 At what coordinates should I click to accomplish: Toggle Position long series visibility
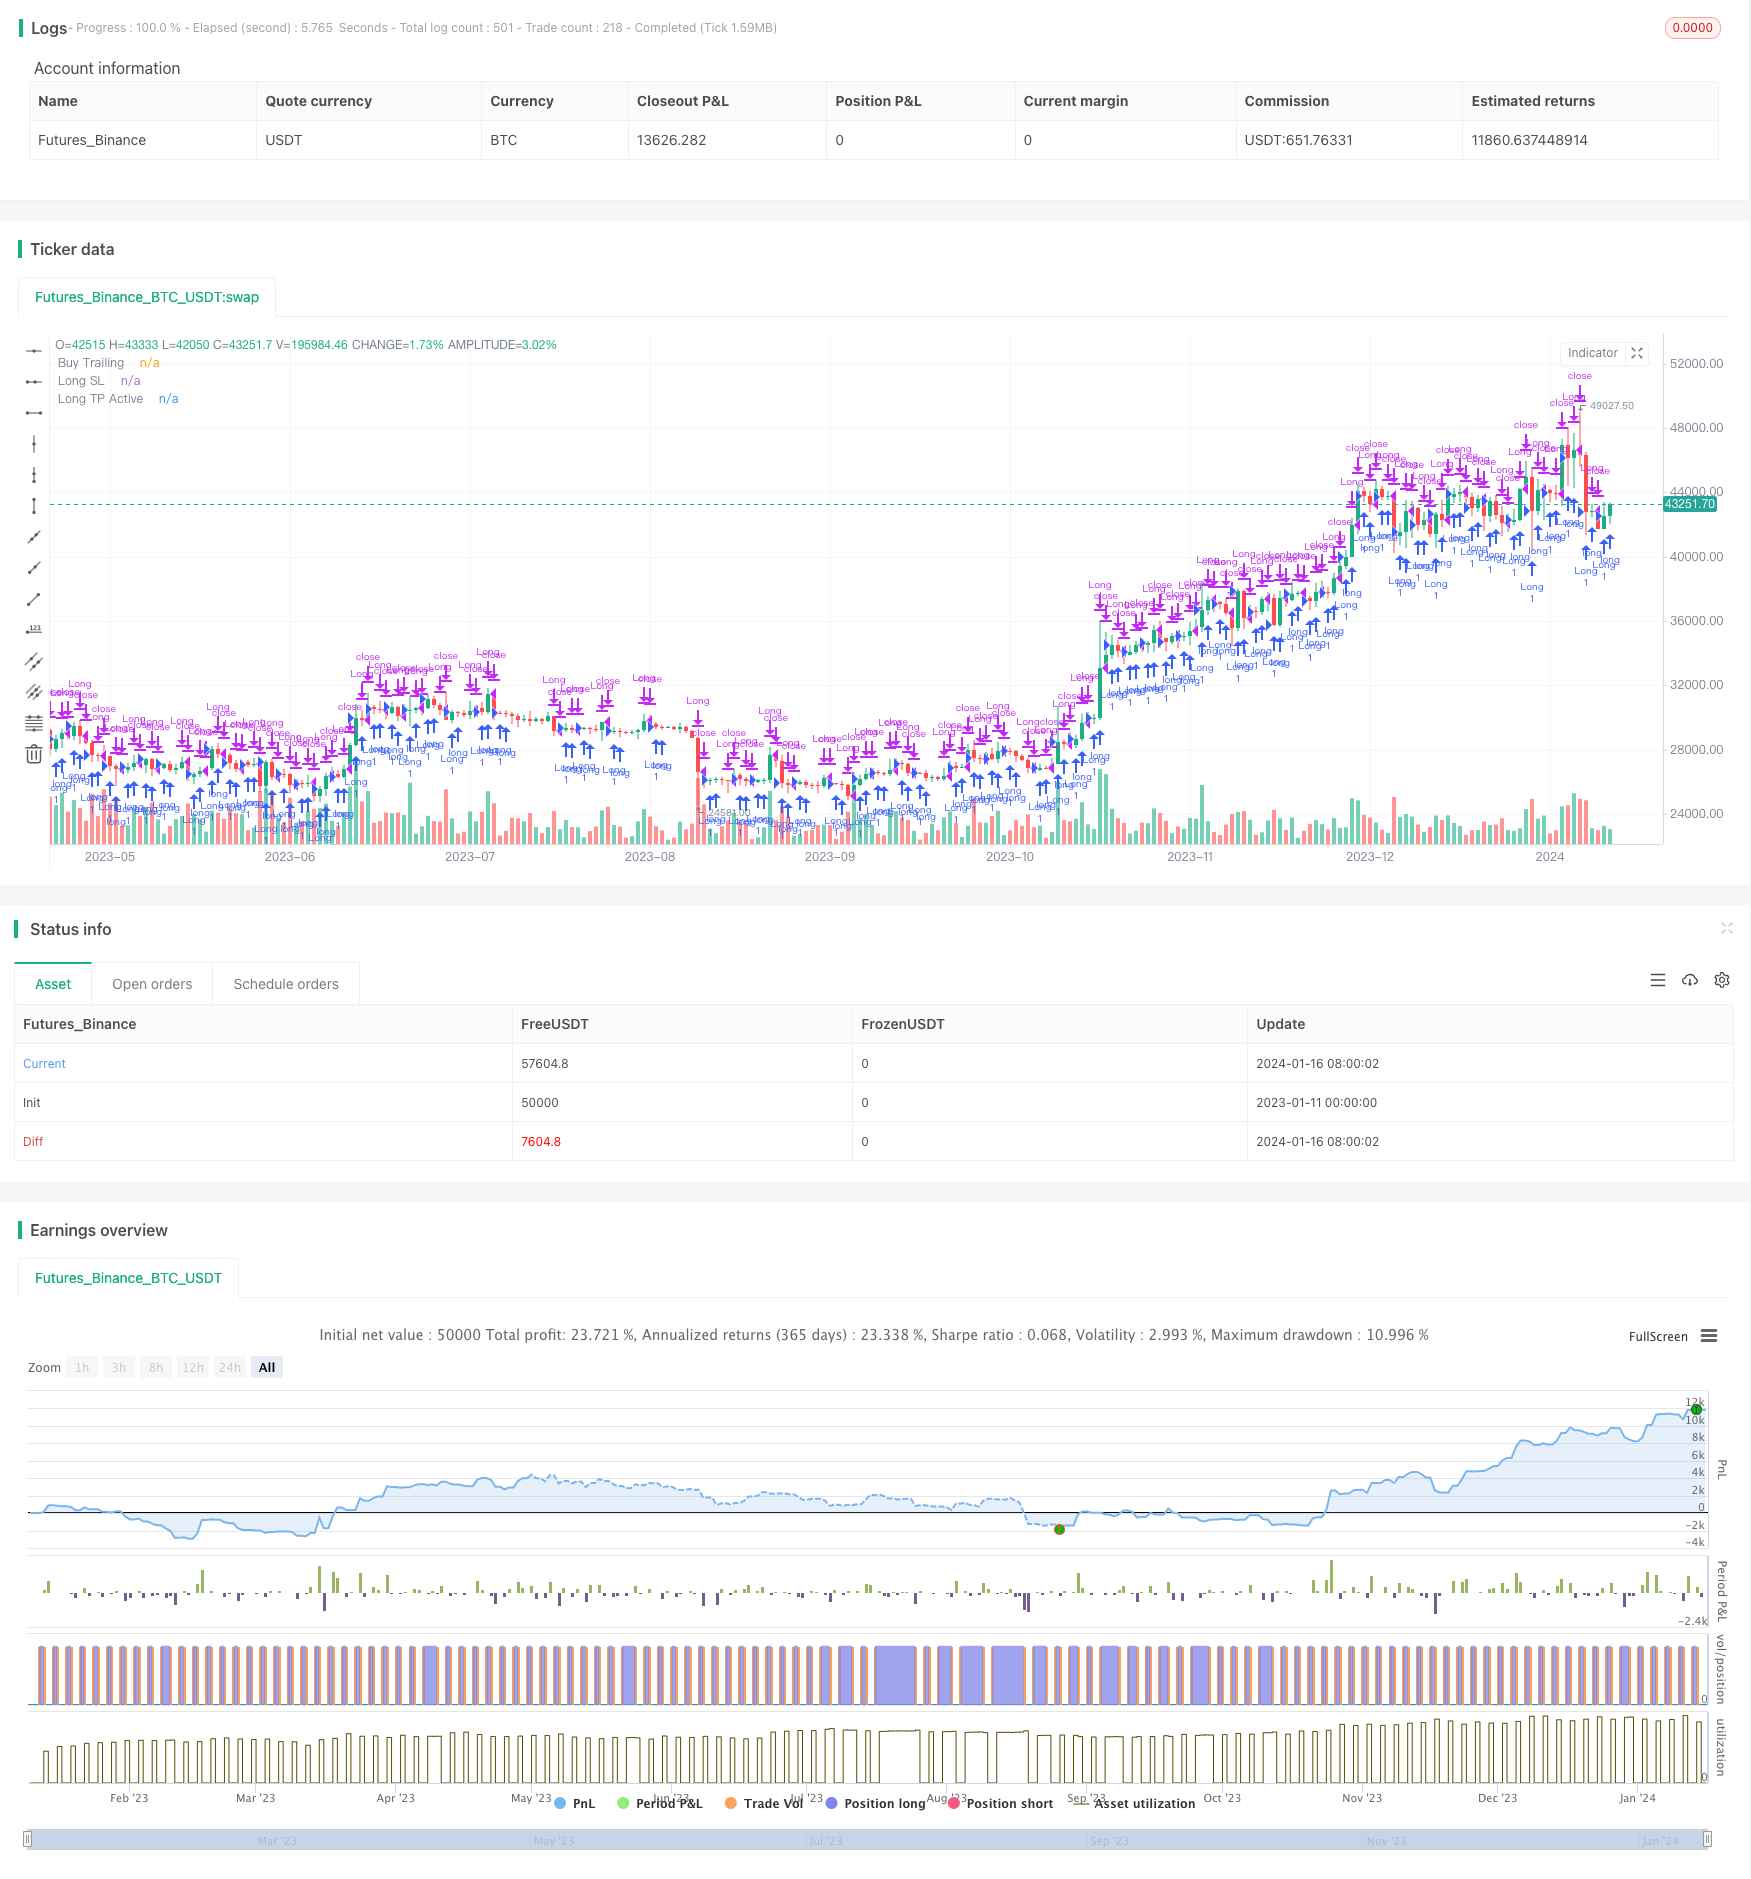tap(875, 1803)
